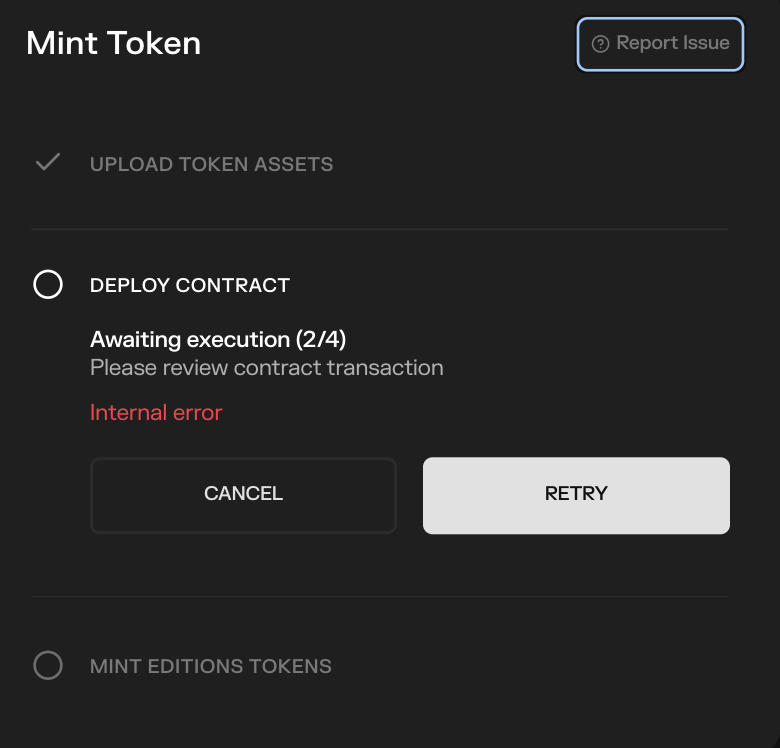The image size is (780, 748).
Task: Click the question mark help icon
Action: pos(601,44)
